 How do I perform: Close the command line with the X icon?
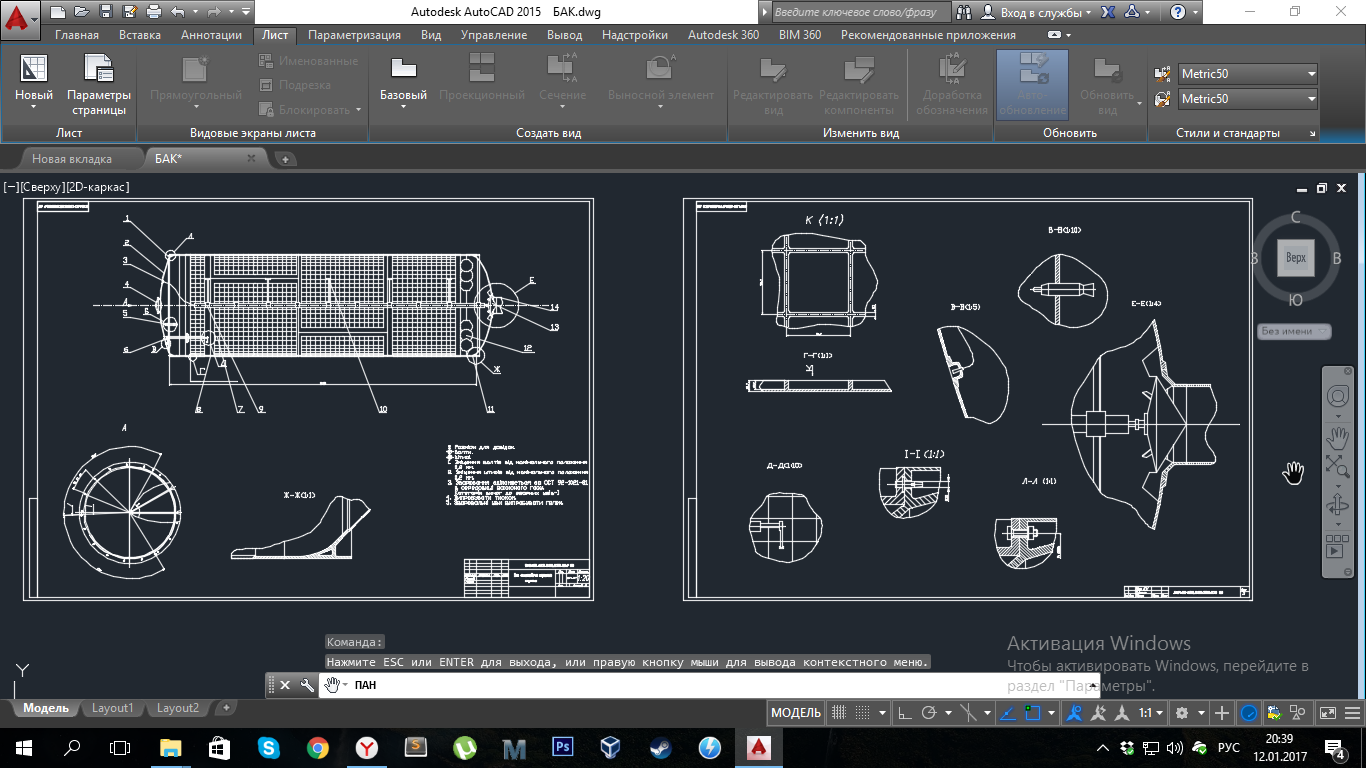pos(285,685)
